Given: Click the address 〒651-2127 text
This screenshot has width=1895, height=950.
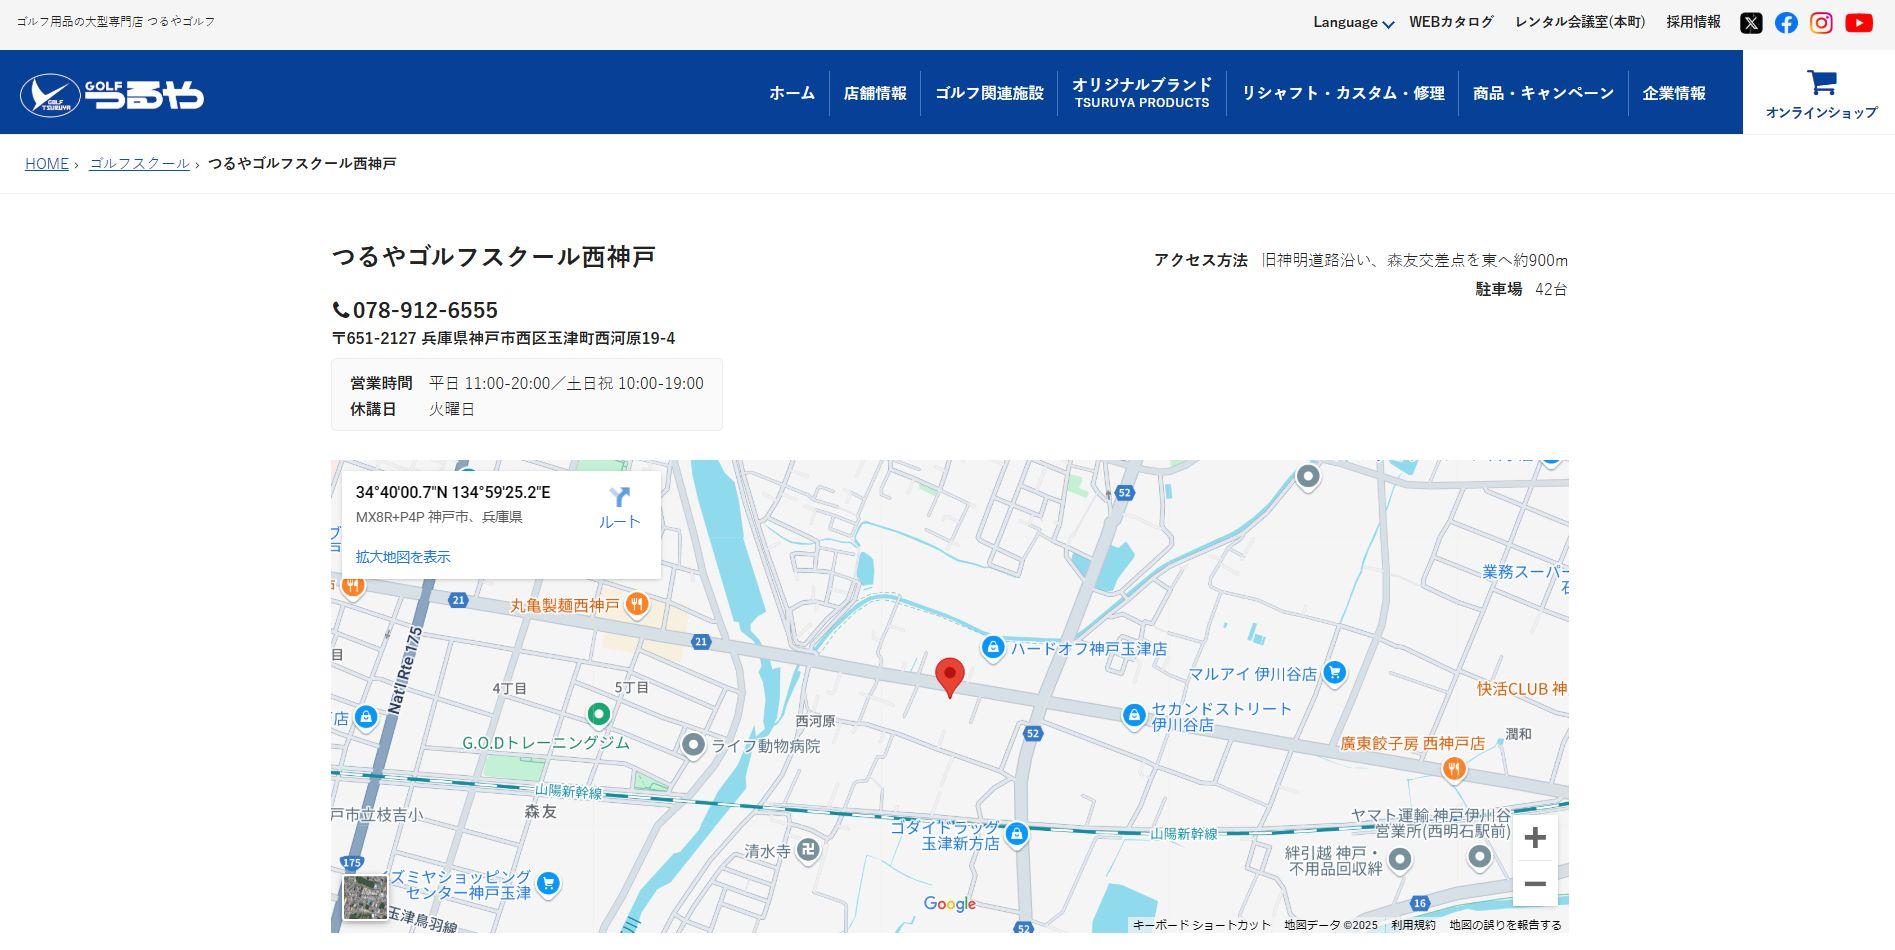Looking at the screenshot, I should click(503, 338).
